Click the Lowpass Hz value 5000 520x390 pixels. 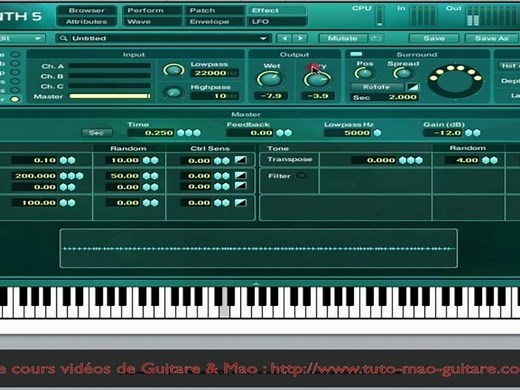pos(348,133)
